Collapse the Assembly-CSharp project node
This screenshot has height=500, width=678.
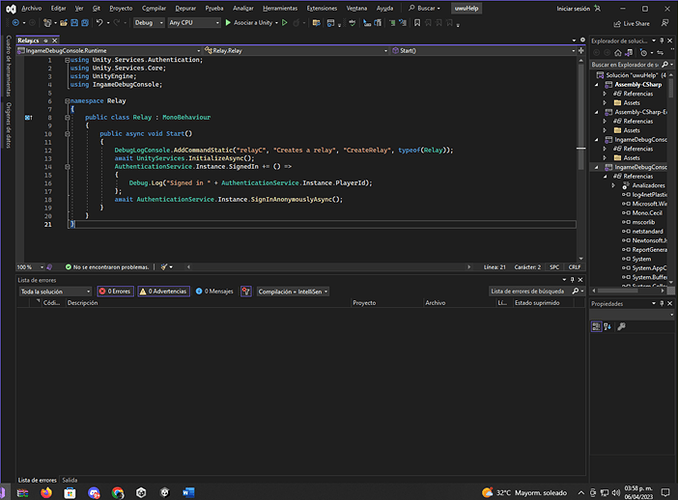tap(597, 85)
